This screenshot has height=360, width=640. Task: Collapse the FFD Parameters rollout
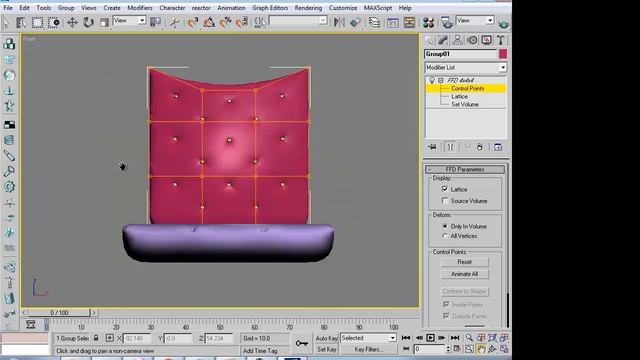pos(464,169)
